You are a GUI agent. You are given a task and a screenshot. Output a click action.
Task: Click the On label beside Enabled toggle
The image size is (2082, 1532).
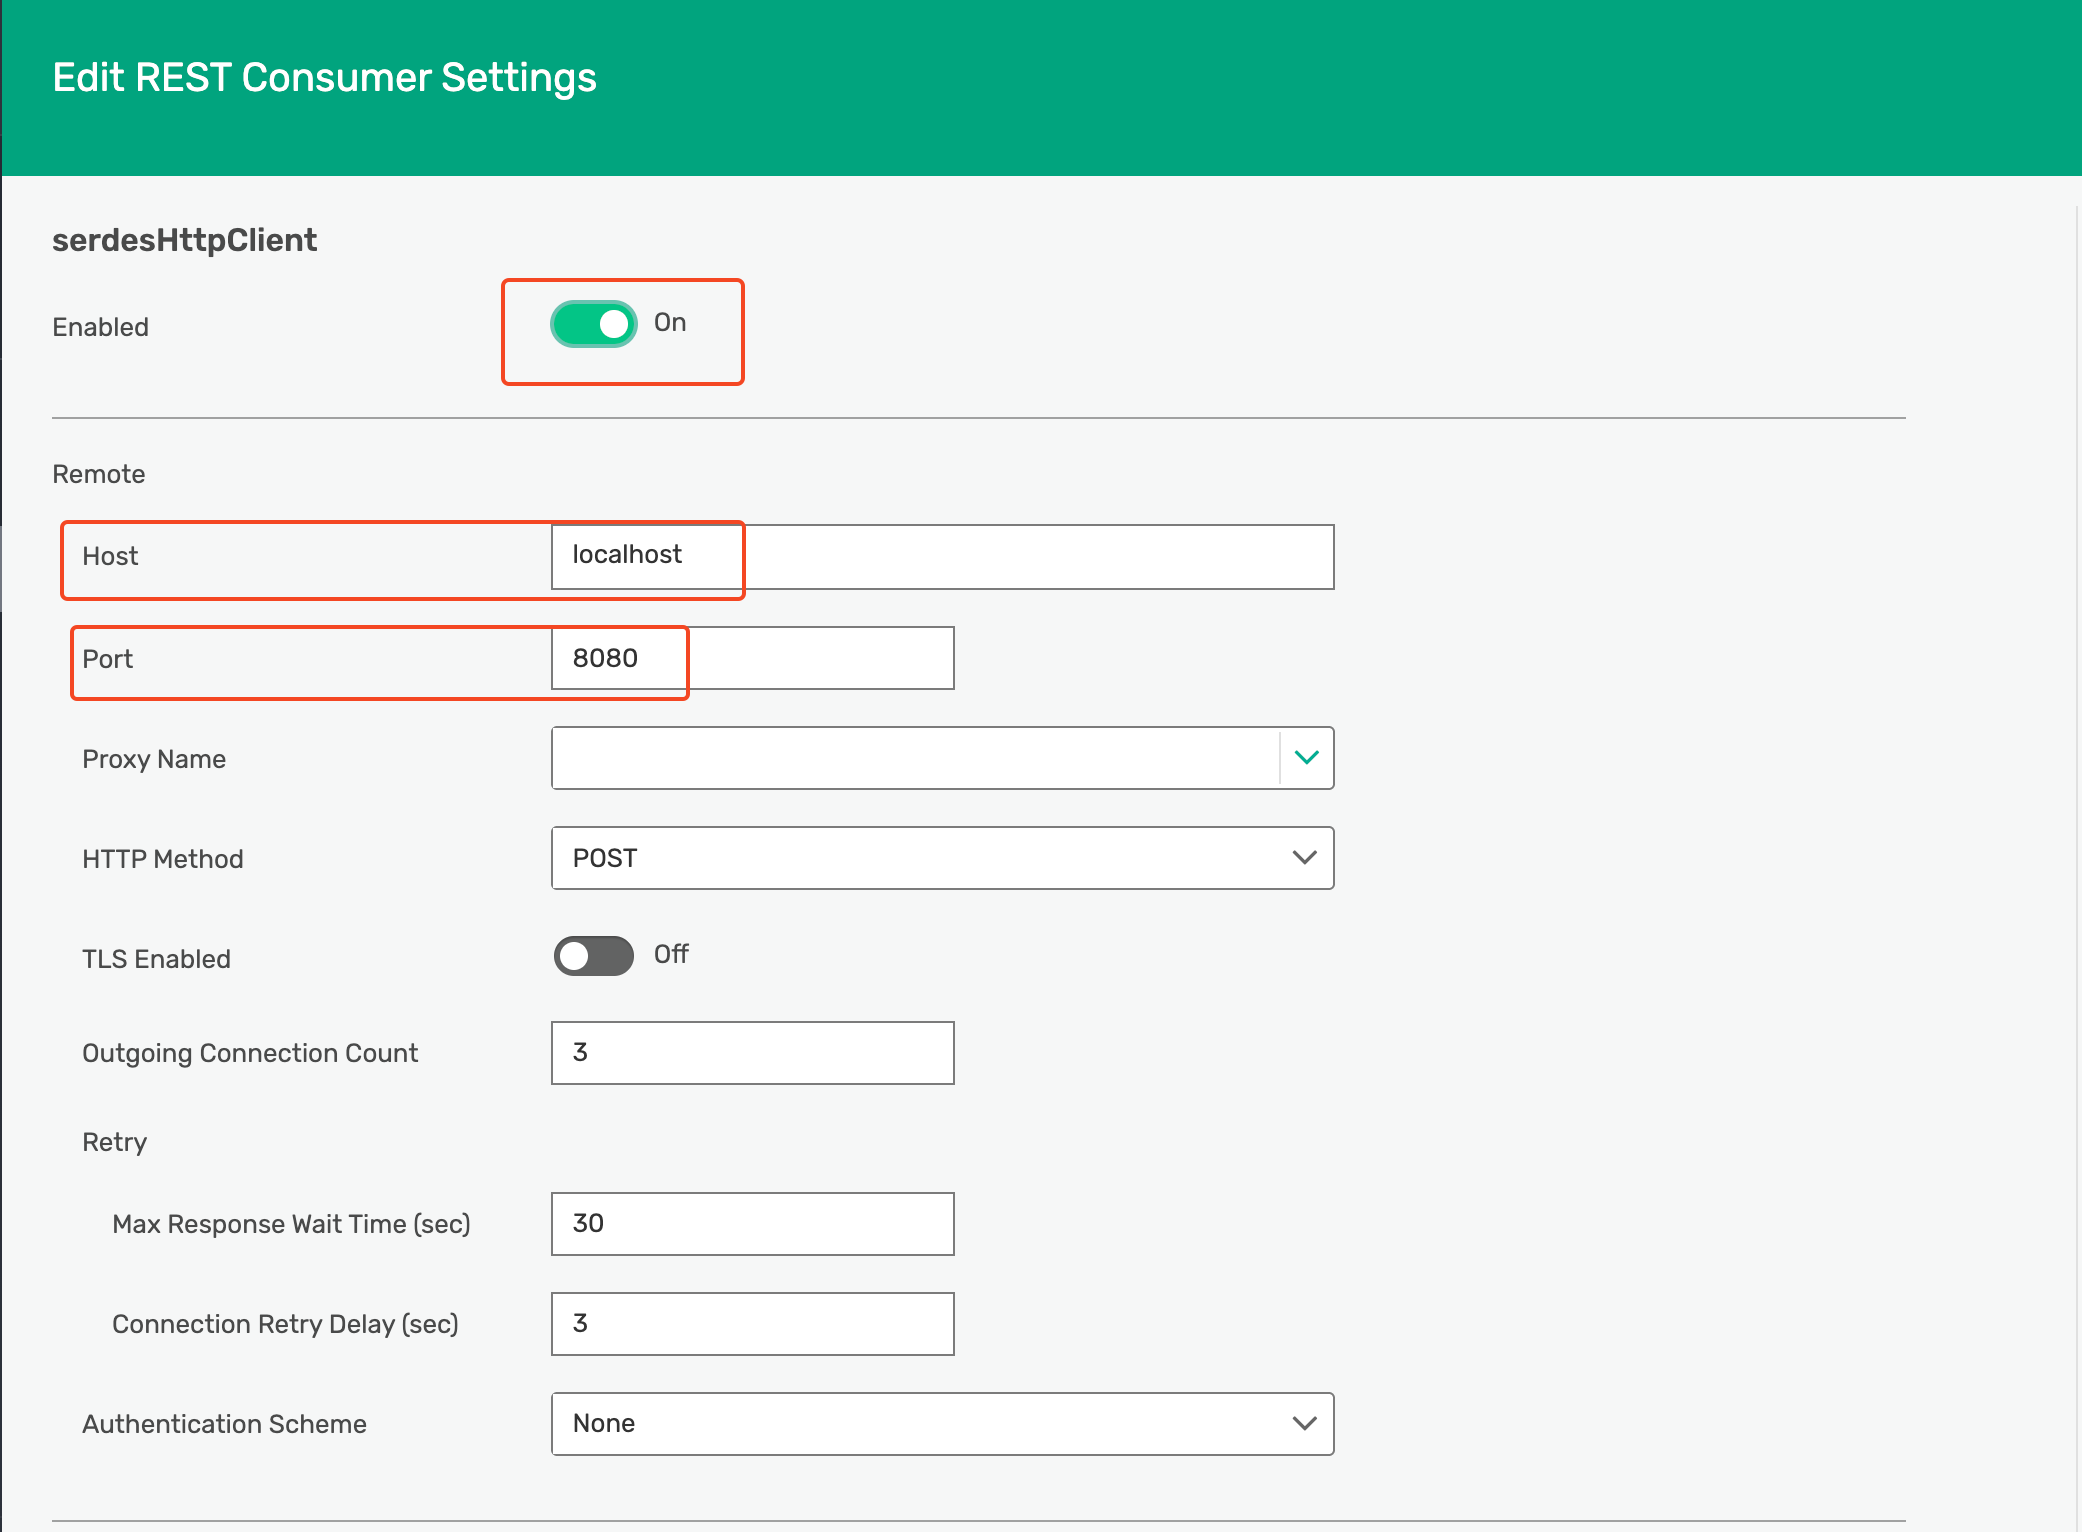(x=670, y=323)
